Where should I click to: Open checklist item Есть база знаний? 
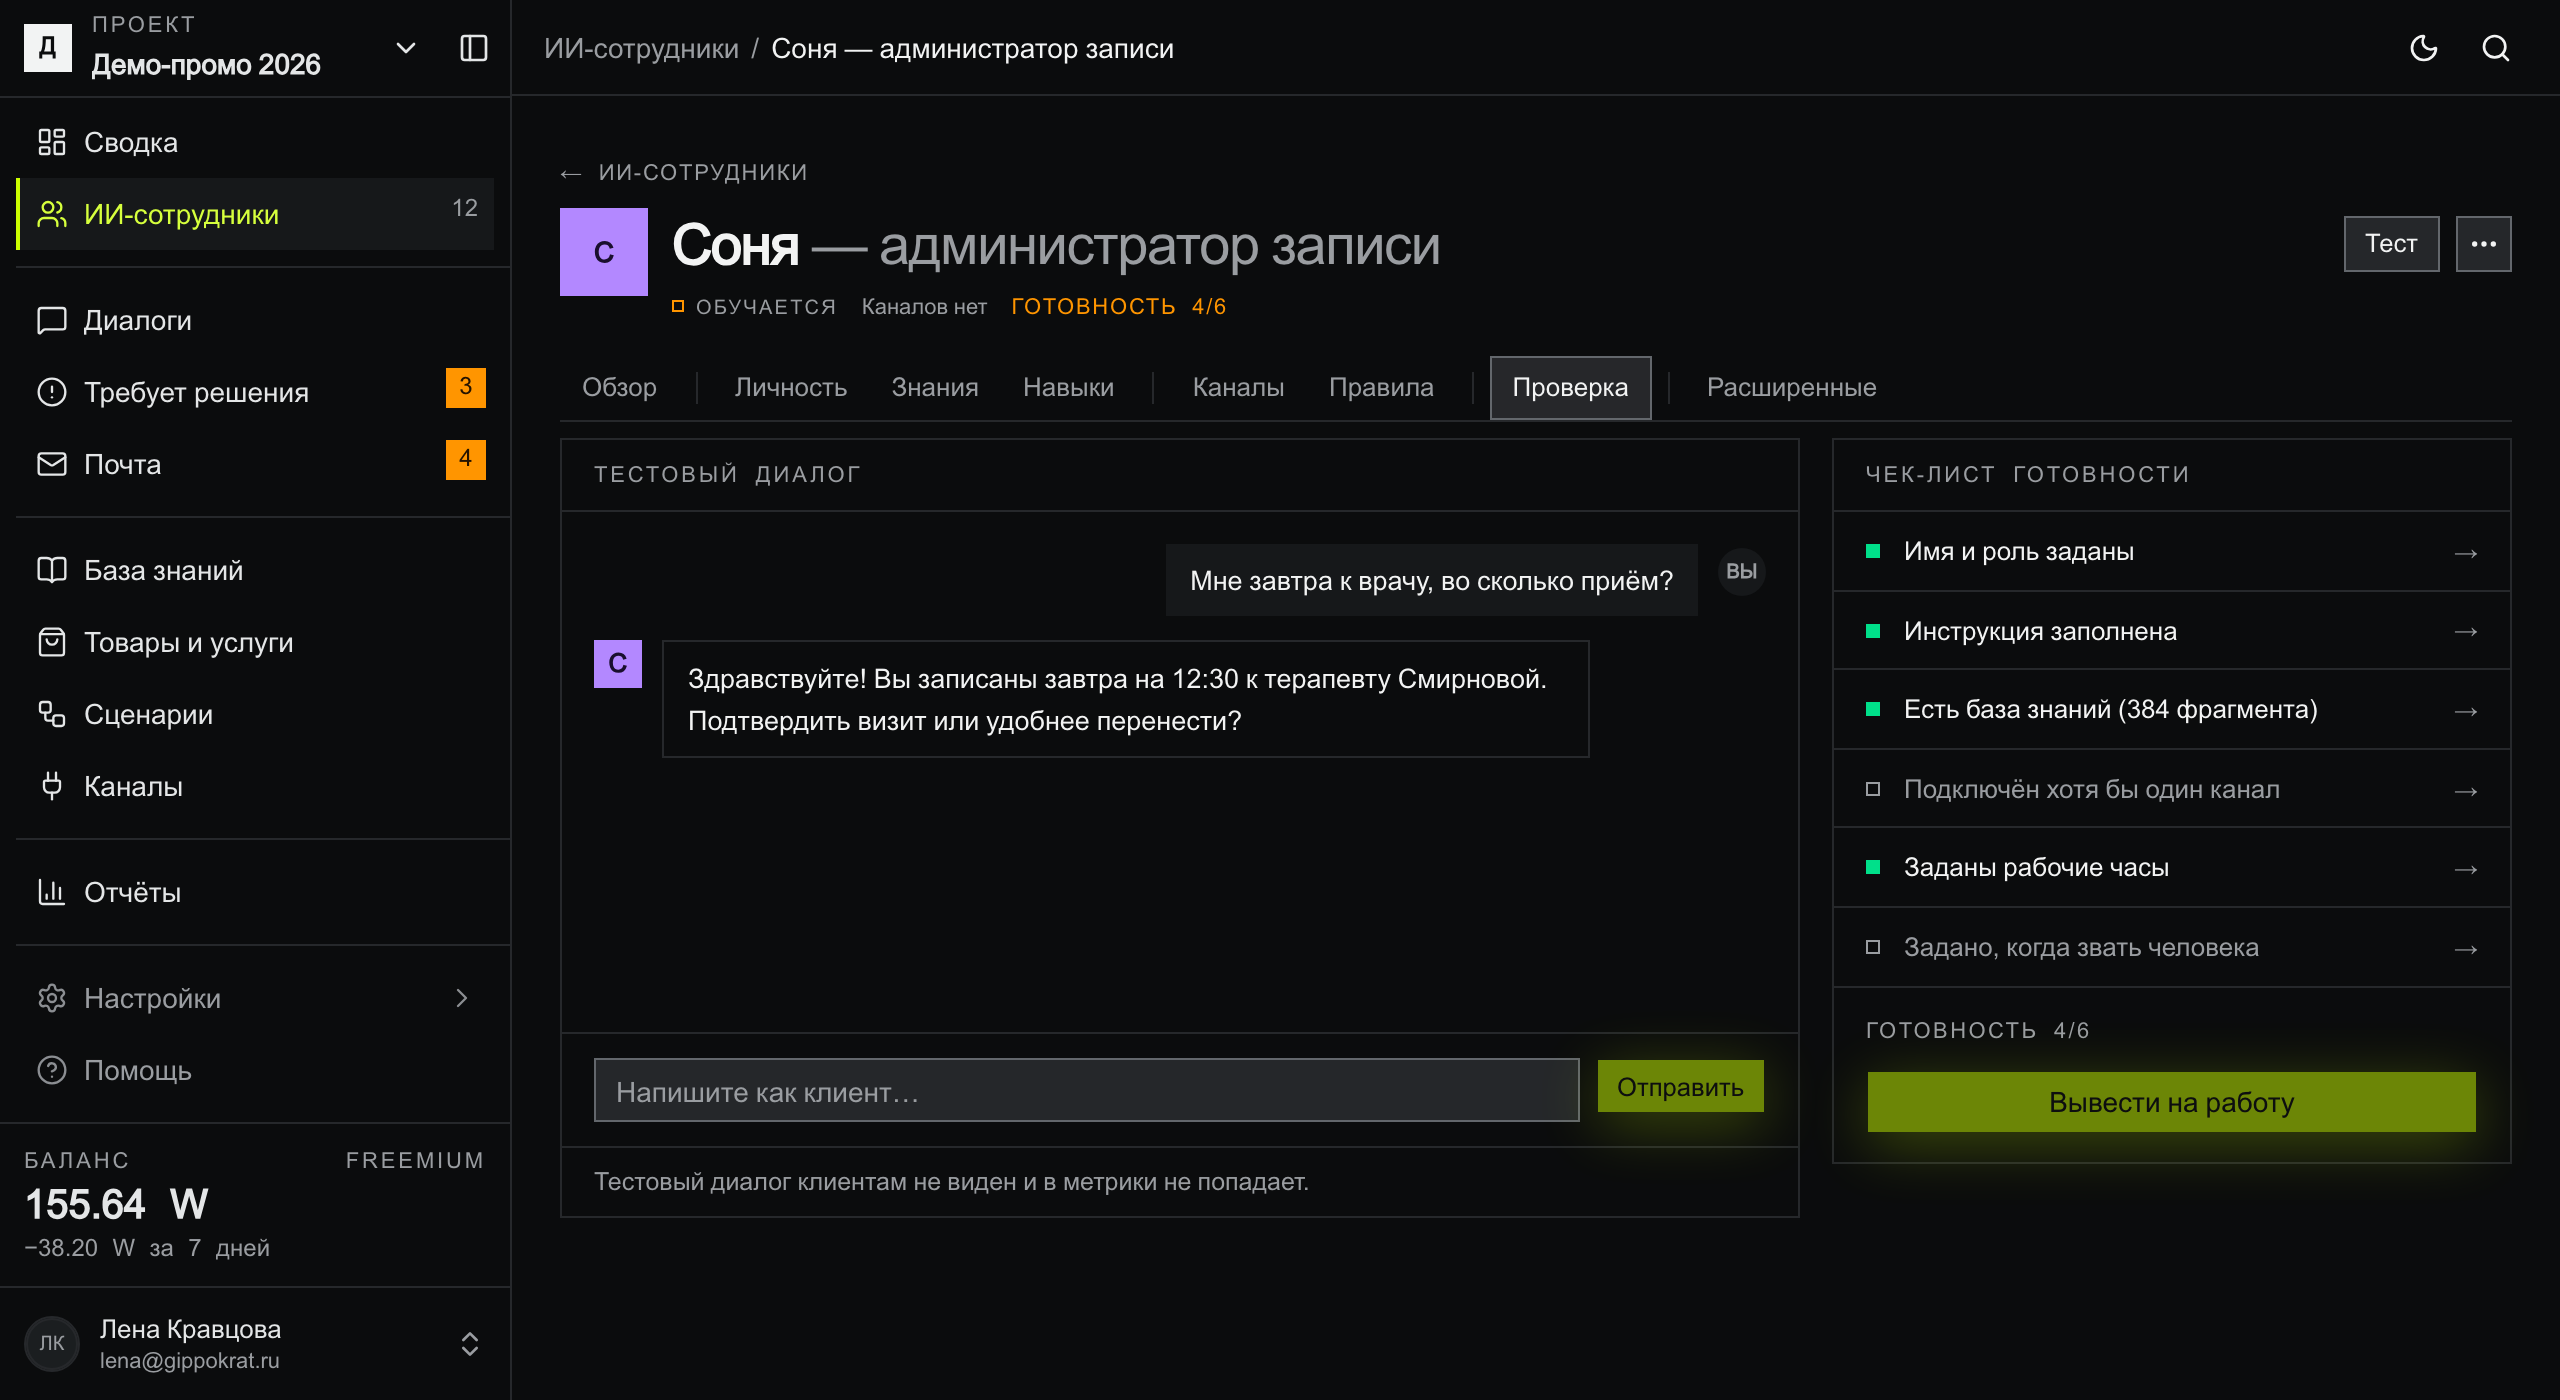coord(2171,710)
